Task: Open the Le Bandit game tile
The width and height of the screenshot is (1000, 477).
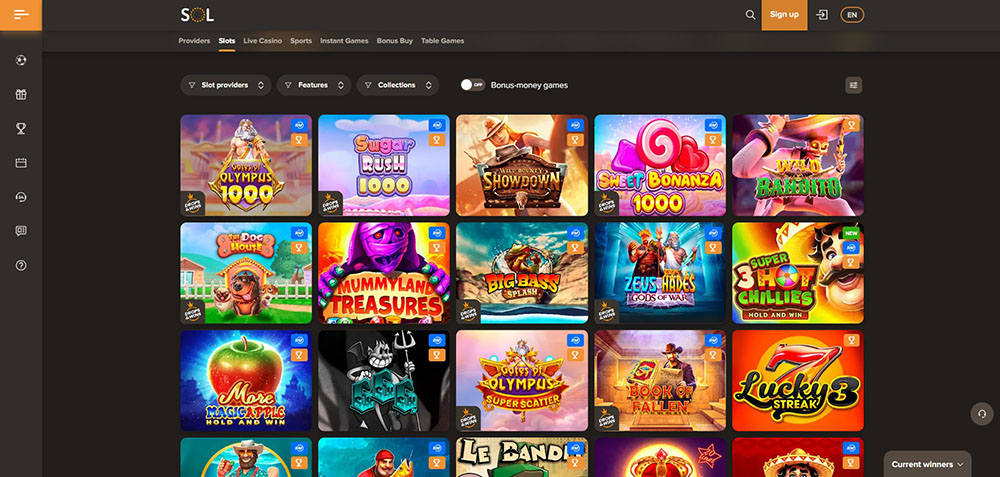Action: pos(522,457)
